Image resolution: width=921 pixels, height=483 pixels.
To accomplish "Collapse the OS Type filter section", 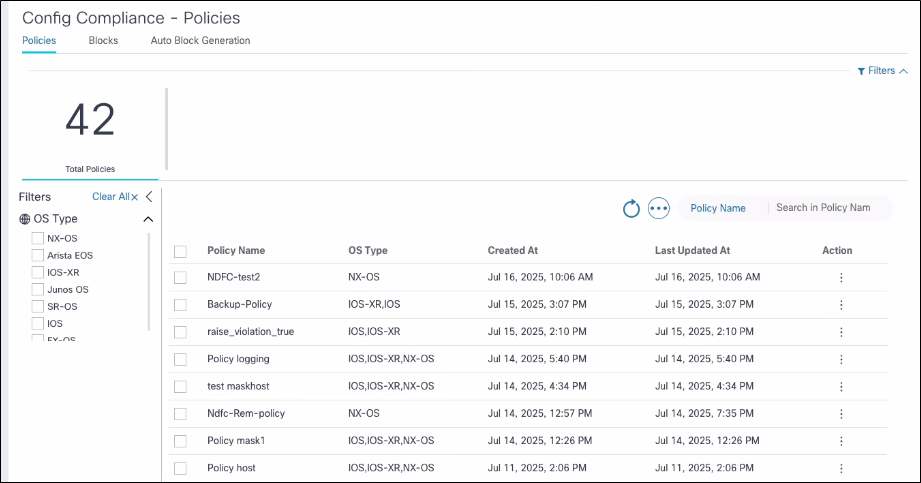I will point(148,219).
